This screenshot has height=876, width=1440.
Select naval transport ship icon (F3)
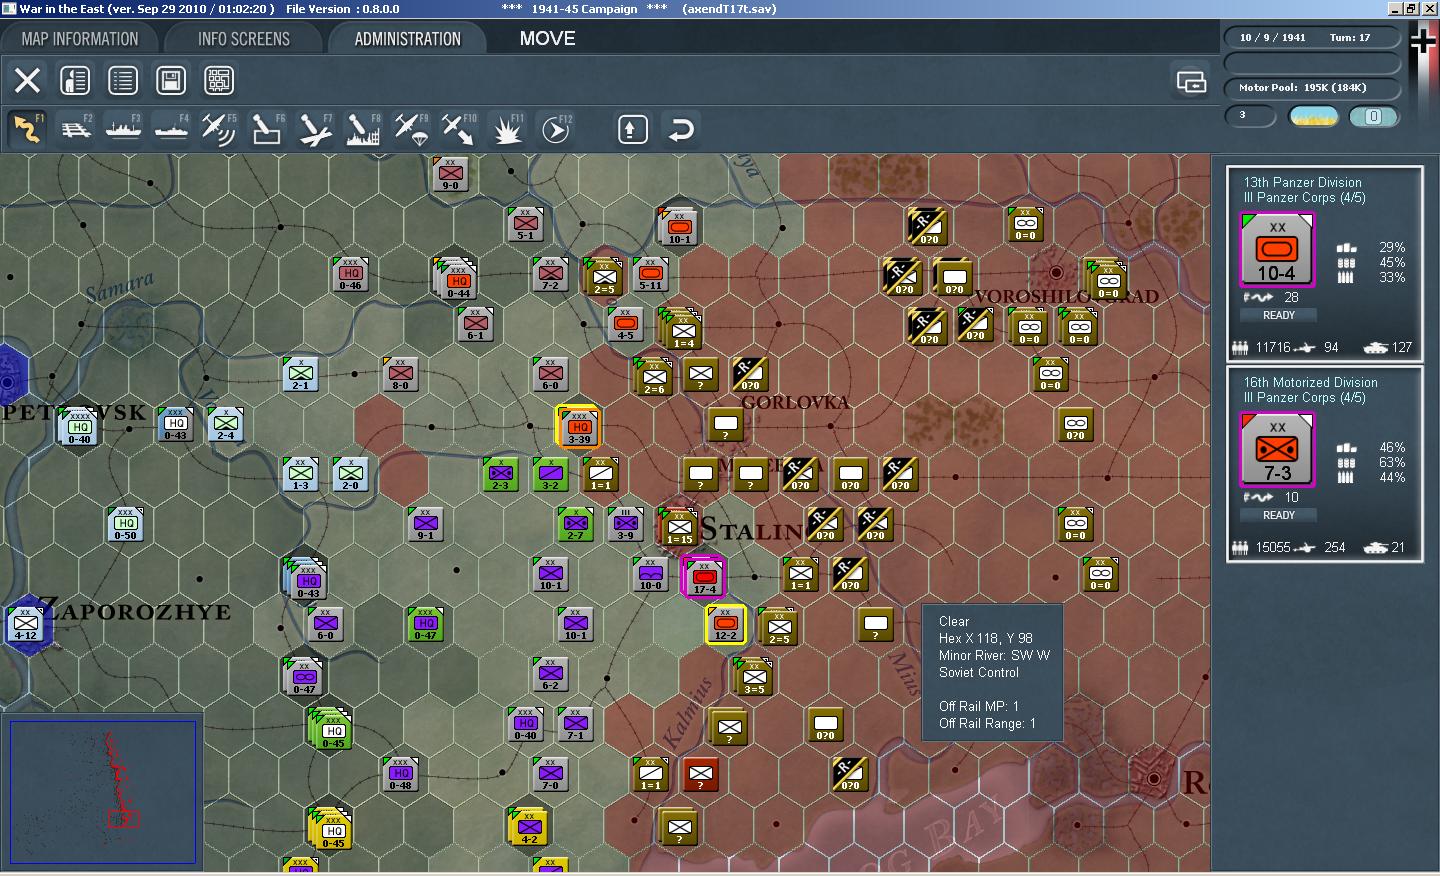123,129
